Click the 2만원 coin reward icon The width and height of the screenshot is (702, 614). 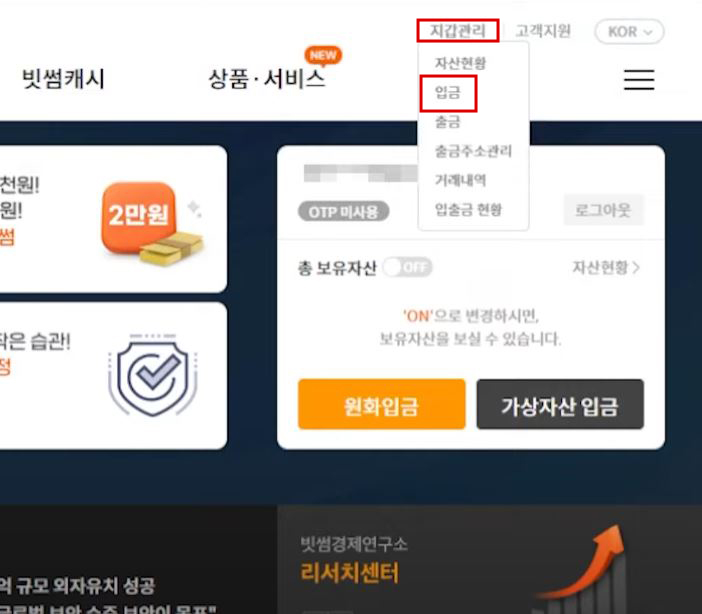point(151,223)
